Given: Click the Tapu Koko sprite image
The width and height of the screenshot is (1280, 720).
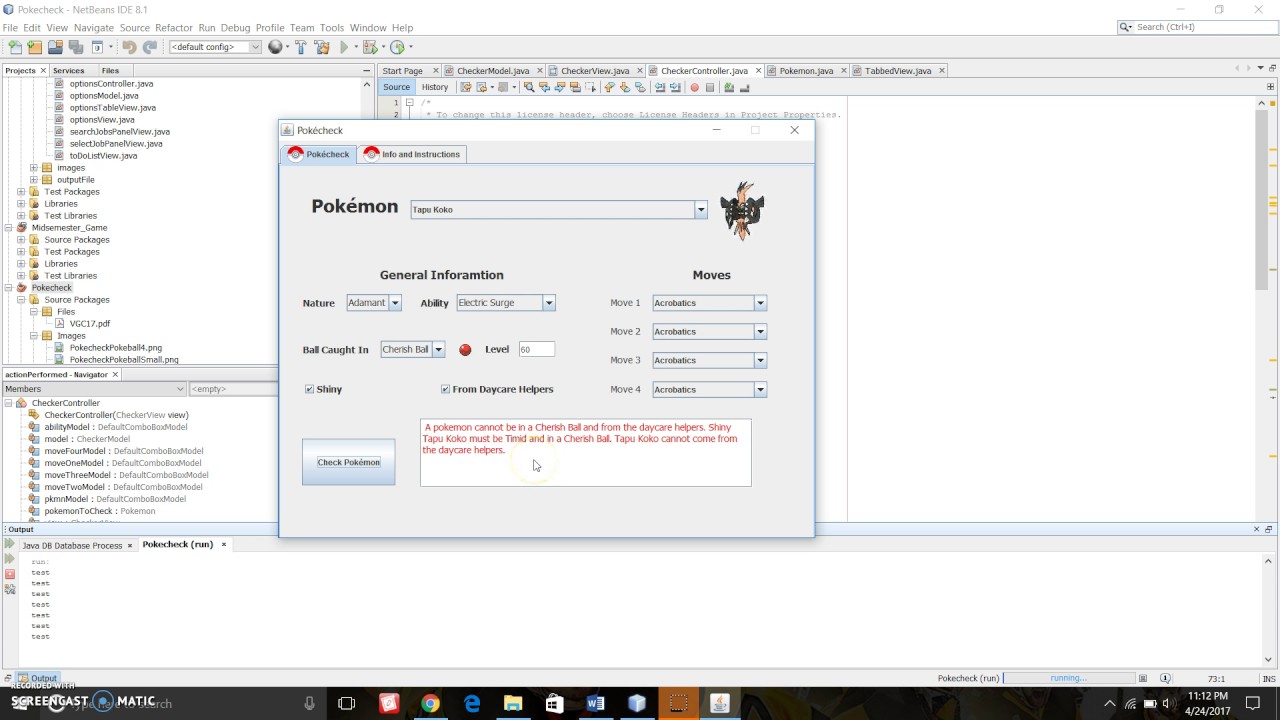Looking at the screenshot, I should 741,210.
